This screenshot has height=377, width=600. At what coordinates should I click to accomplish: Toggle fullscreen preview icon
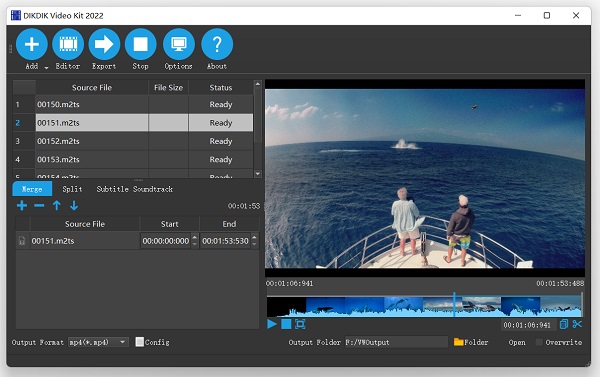[x=300, y=324]
